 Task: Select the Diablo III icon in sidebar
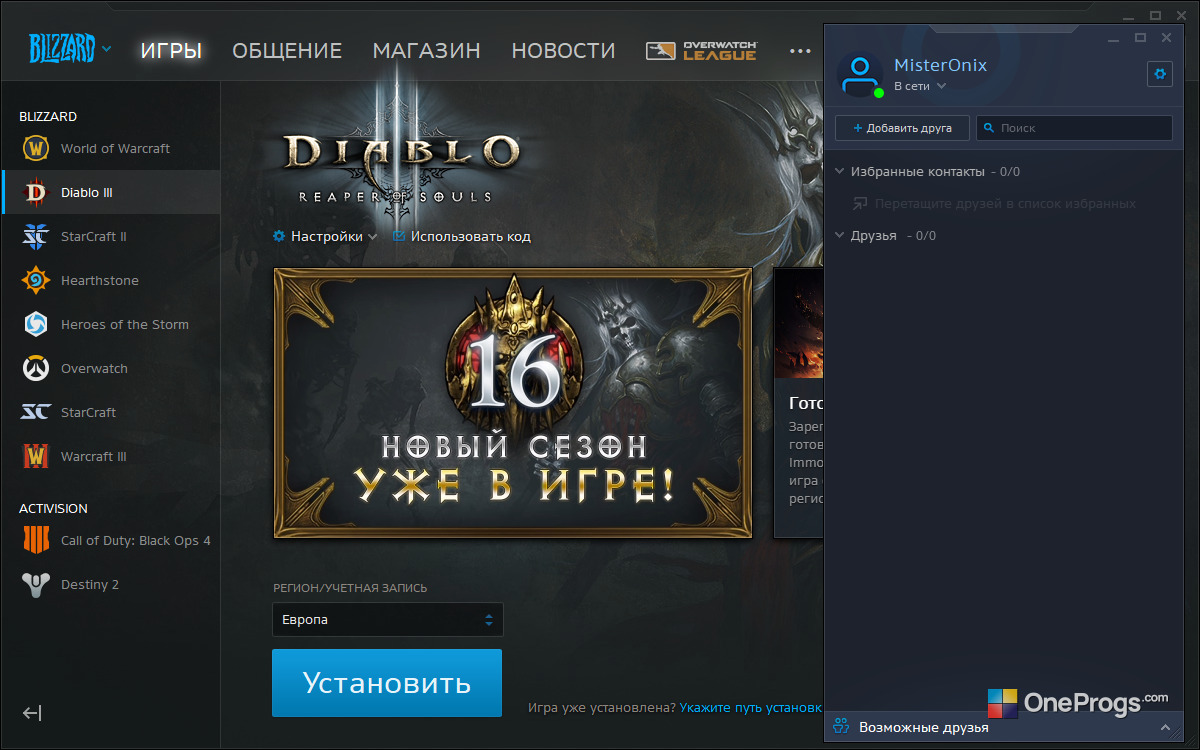pos(36,192)
